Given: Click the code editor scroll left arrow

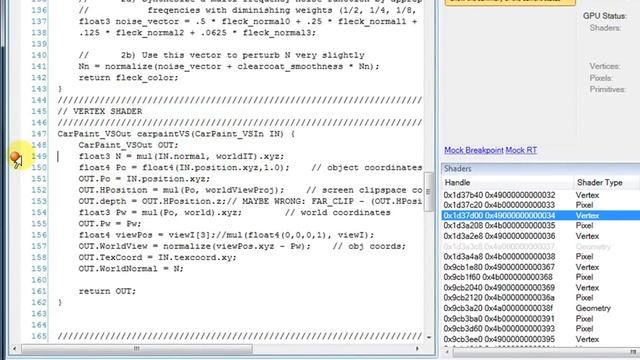Looking at the screenshot, I should coord(15,349).
